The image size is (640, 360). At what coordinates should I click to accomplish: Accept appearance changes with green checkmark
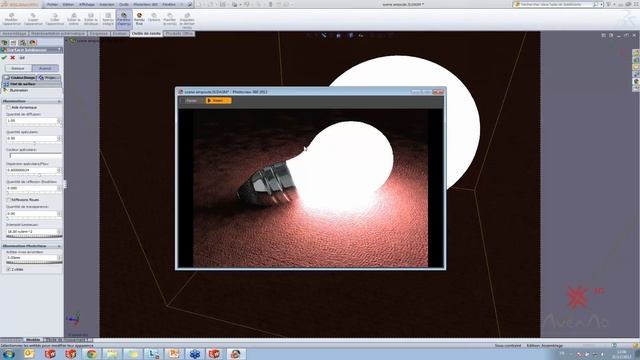[x=4, y=58]
